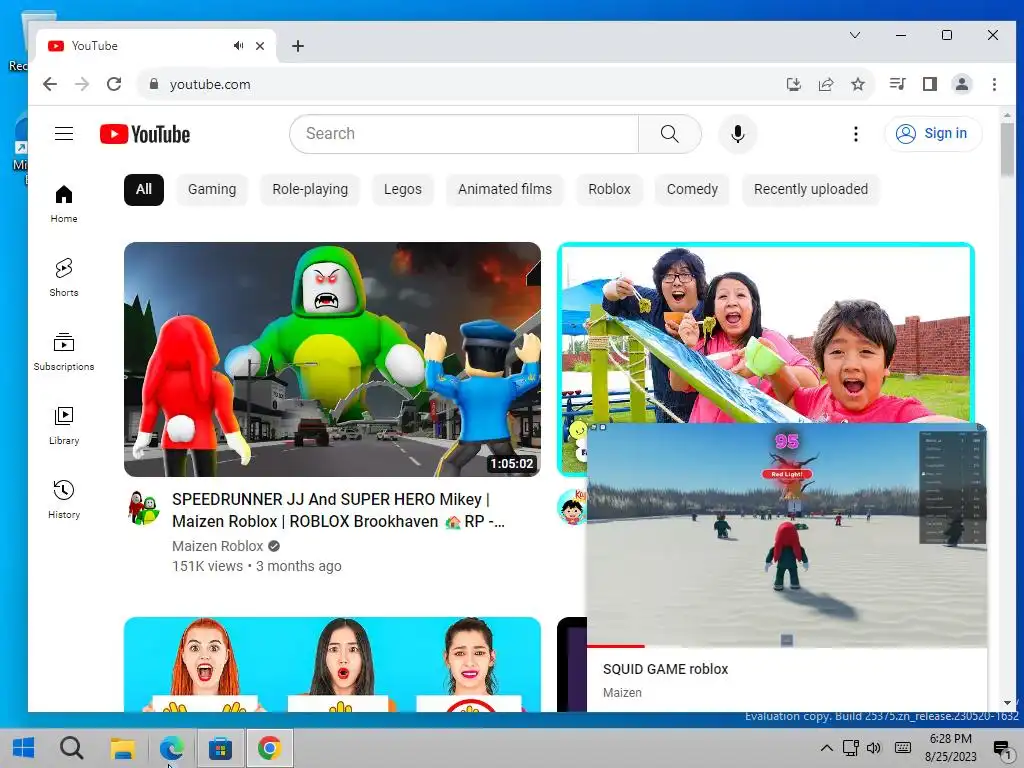
Task: Launch Microsoft Edge from taskbar
Action: pos(171,748)
